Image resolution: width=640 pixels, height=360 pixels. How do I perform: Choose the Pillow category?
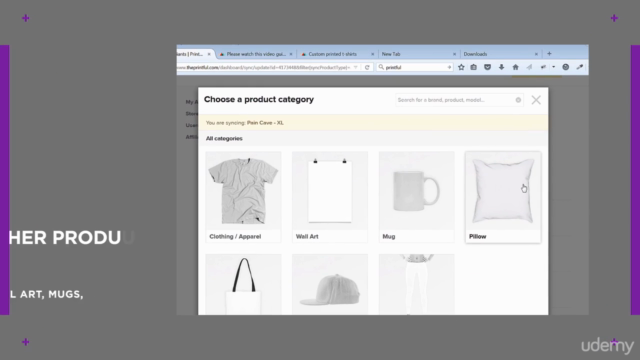coord(503,197)
